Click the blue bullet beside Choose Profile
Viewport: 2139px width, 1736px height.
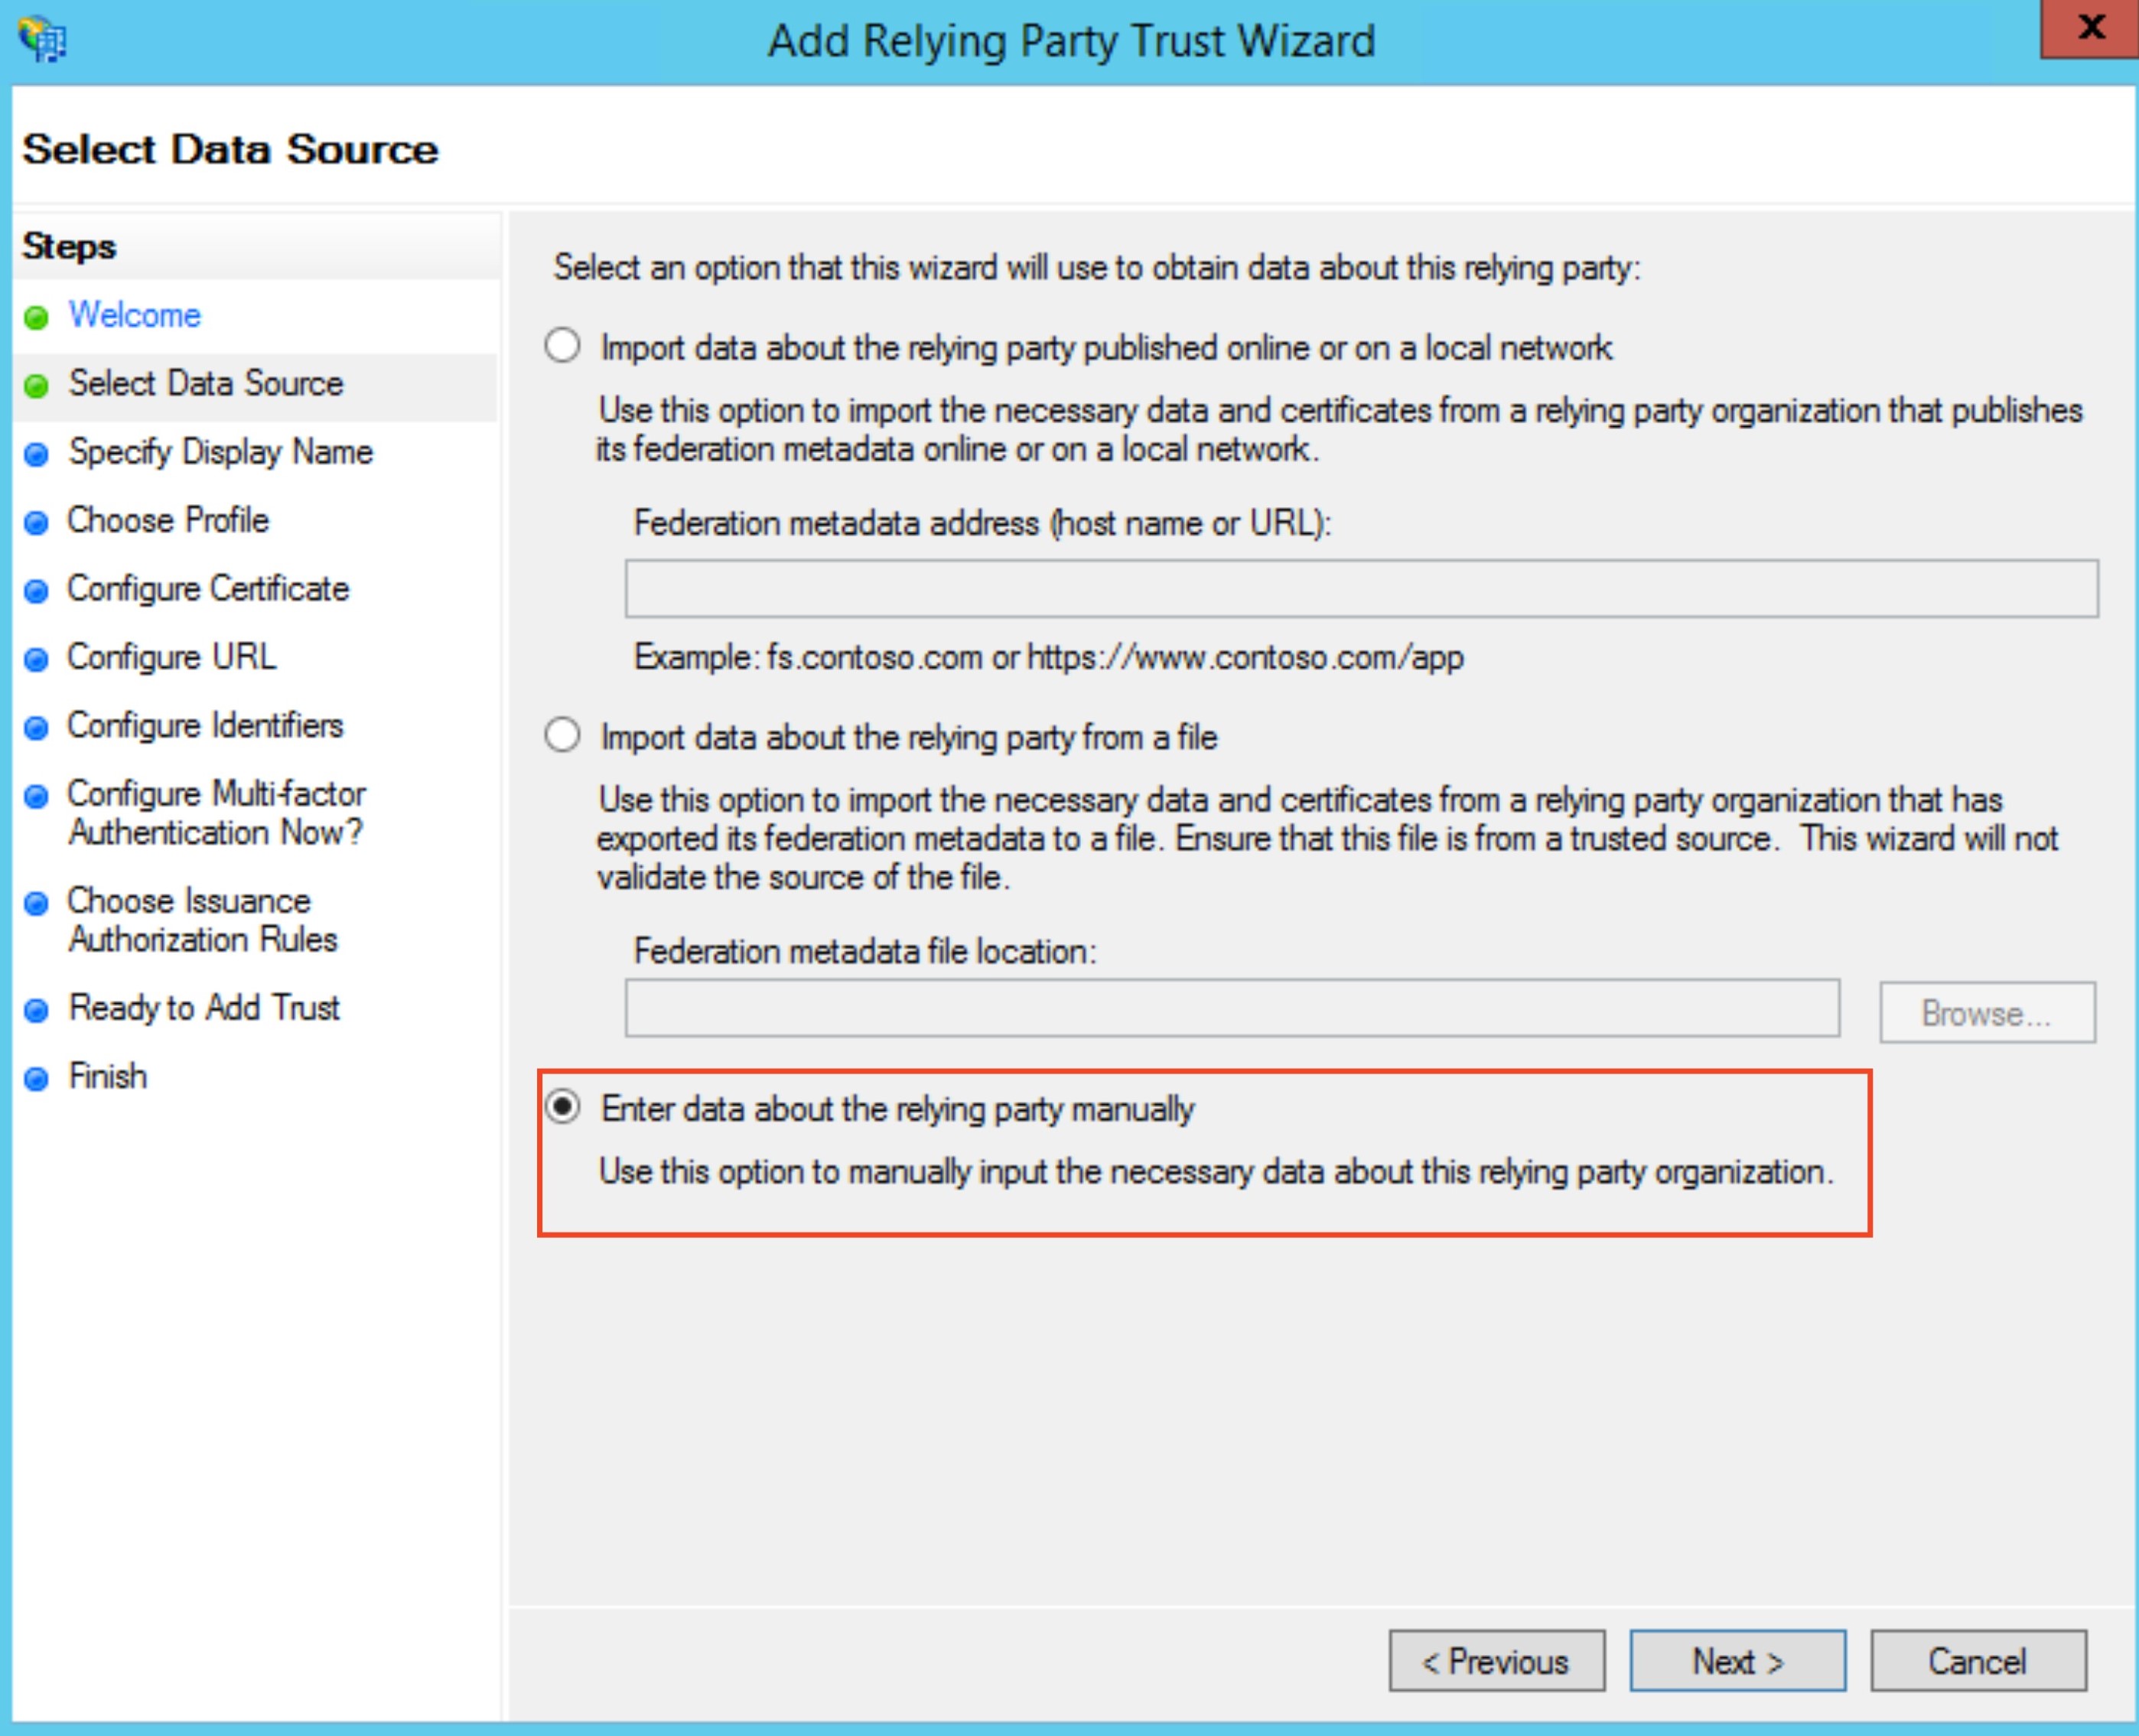(x=36, y=523)
